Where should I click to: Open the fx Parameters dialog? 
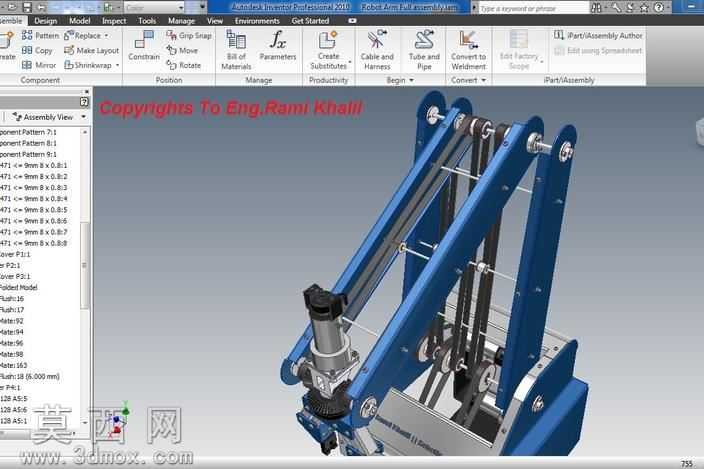[x=278, y=45]
